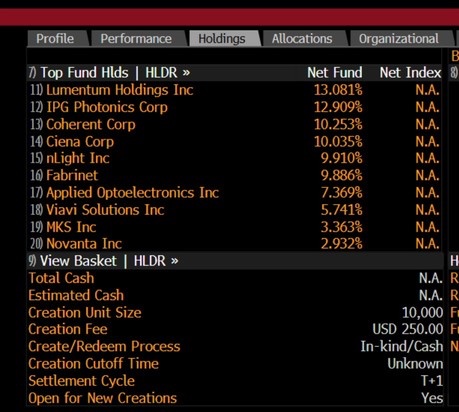The width and height of the screenshot is (459, 412).
Task: Click the 10.035% net fund value
Action: pos(338,142)
